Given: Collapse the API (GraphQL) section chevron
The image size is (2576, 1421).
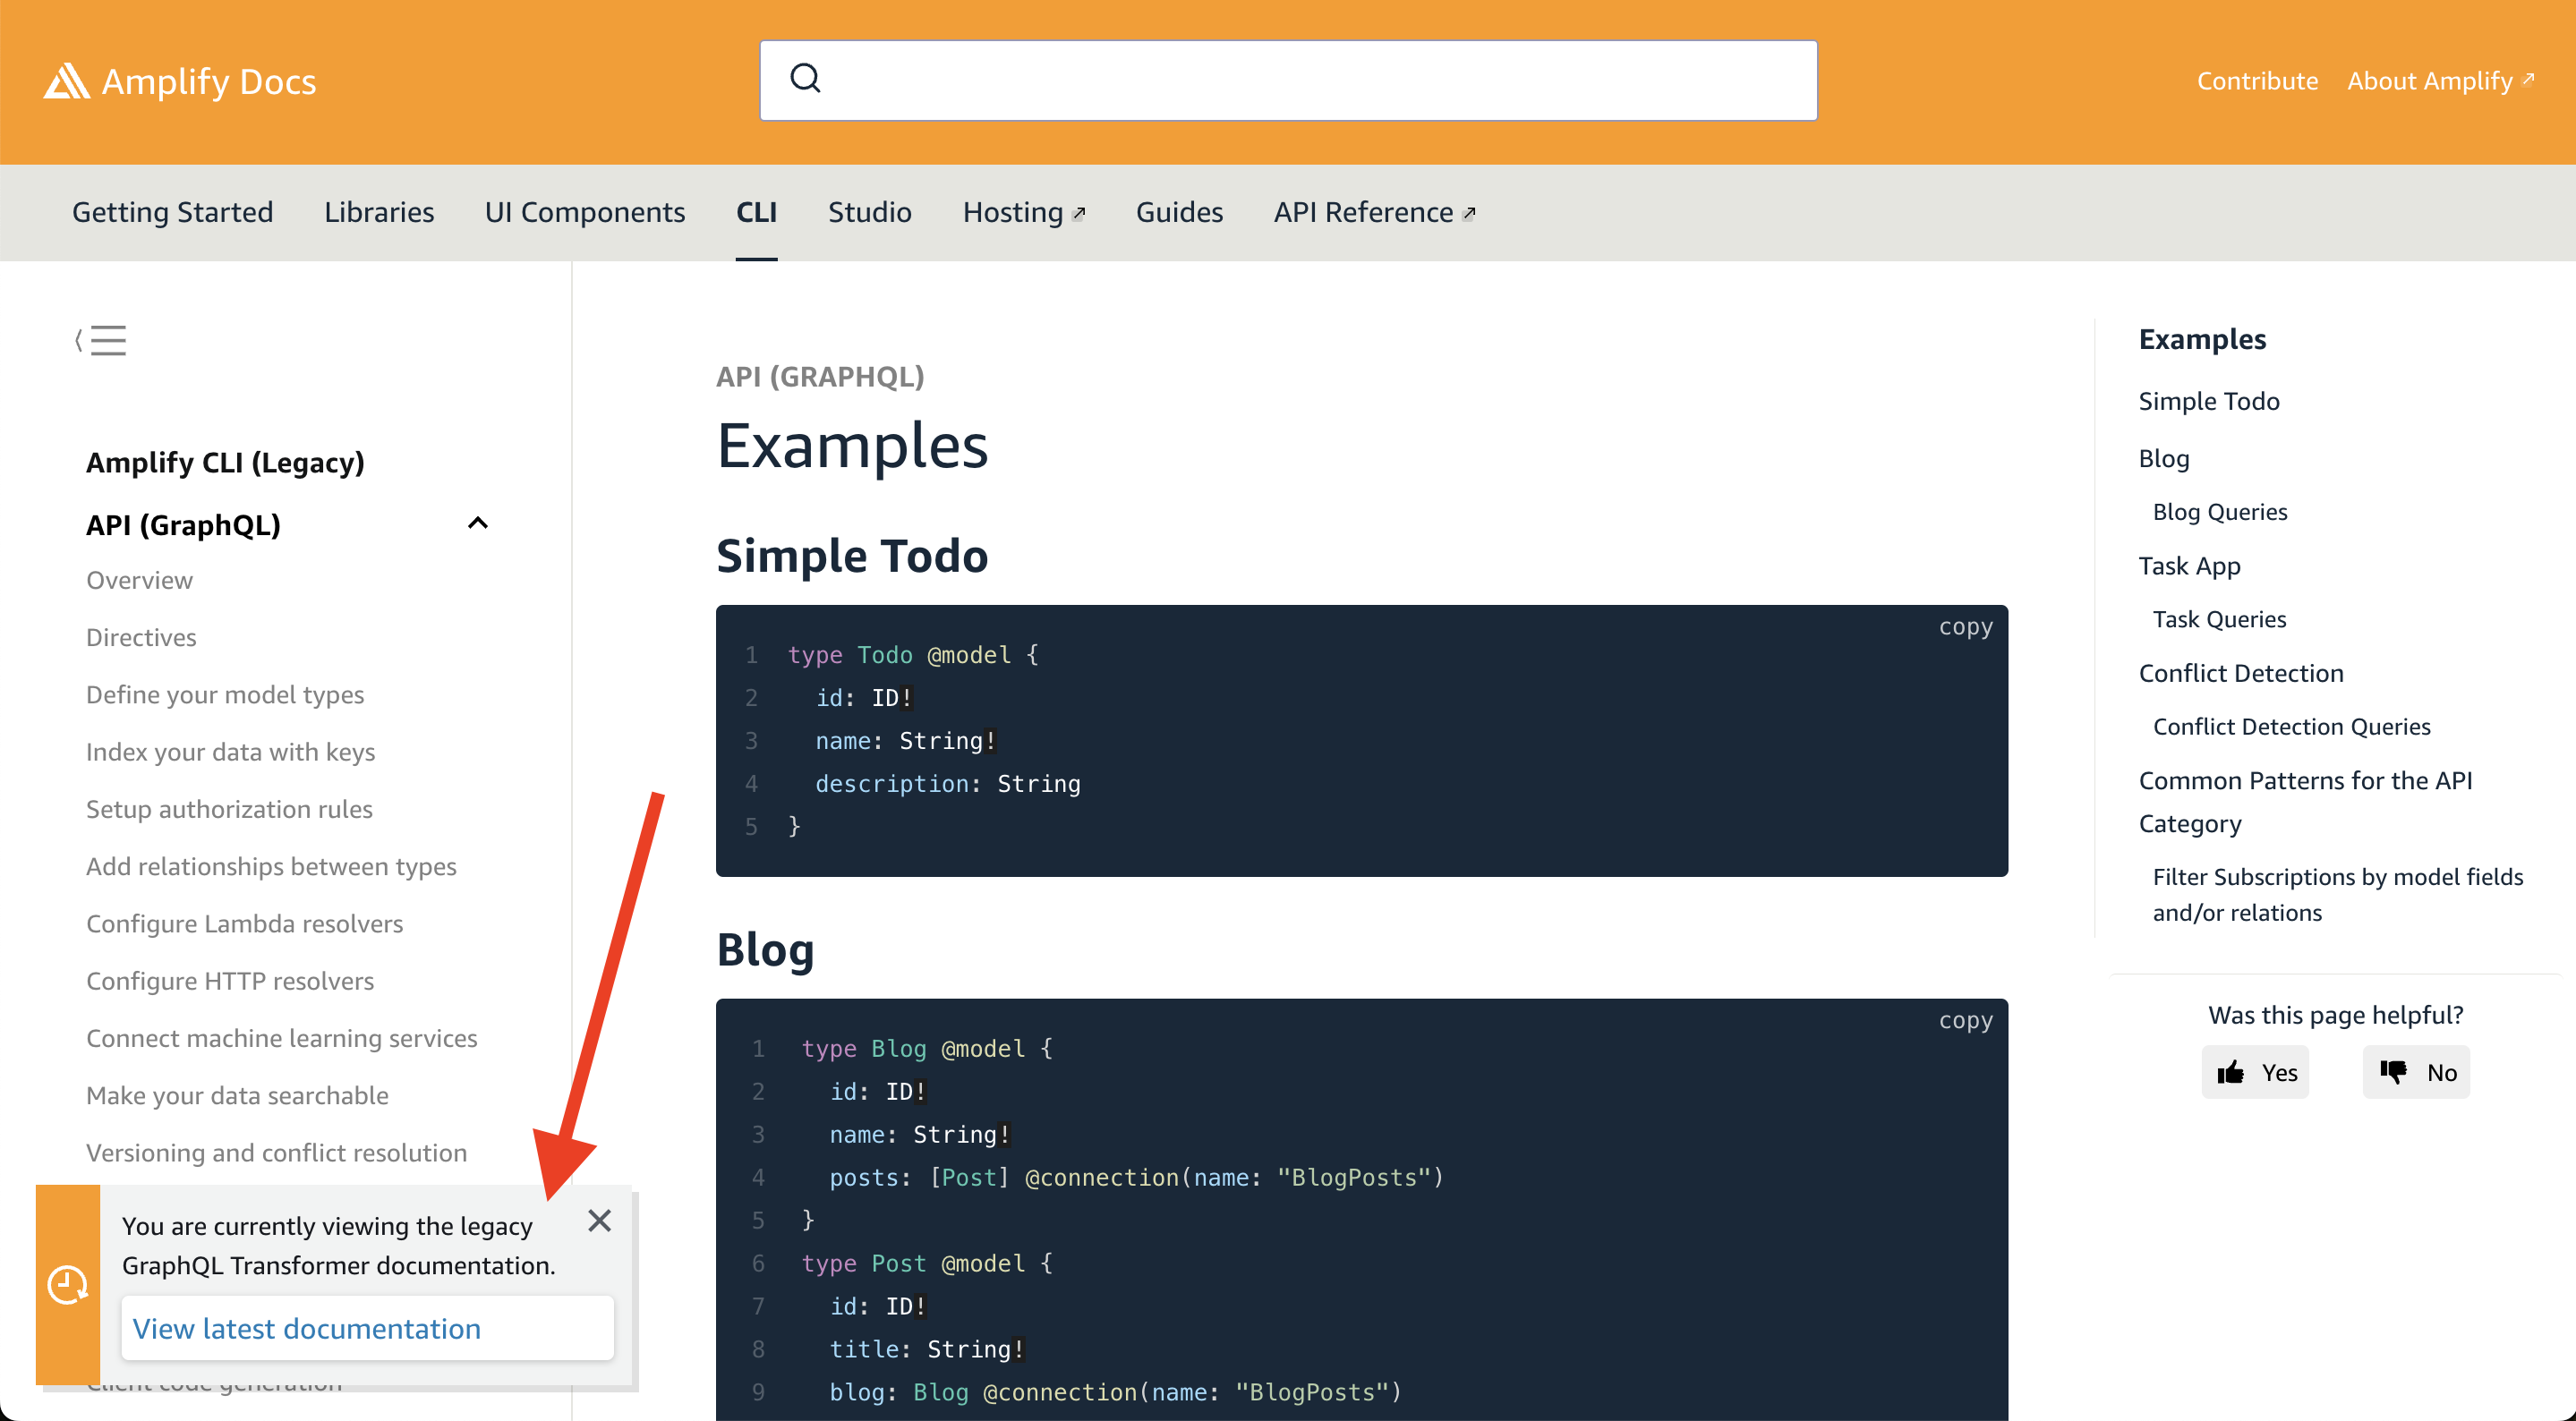Looking at the screenshot, I should coord(477,522).
